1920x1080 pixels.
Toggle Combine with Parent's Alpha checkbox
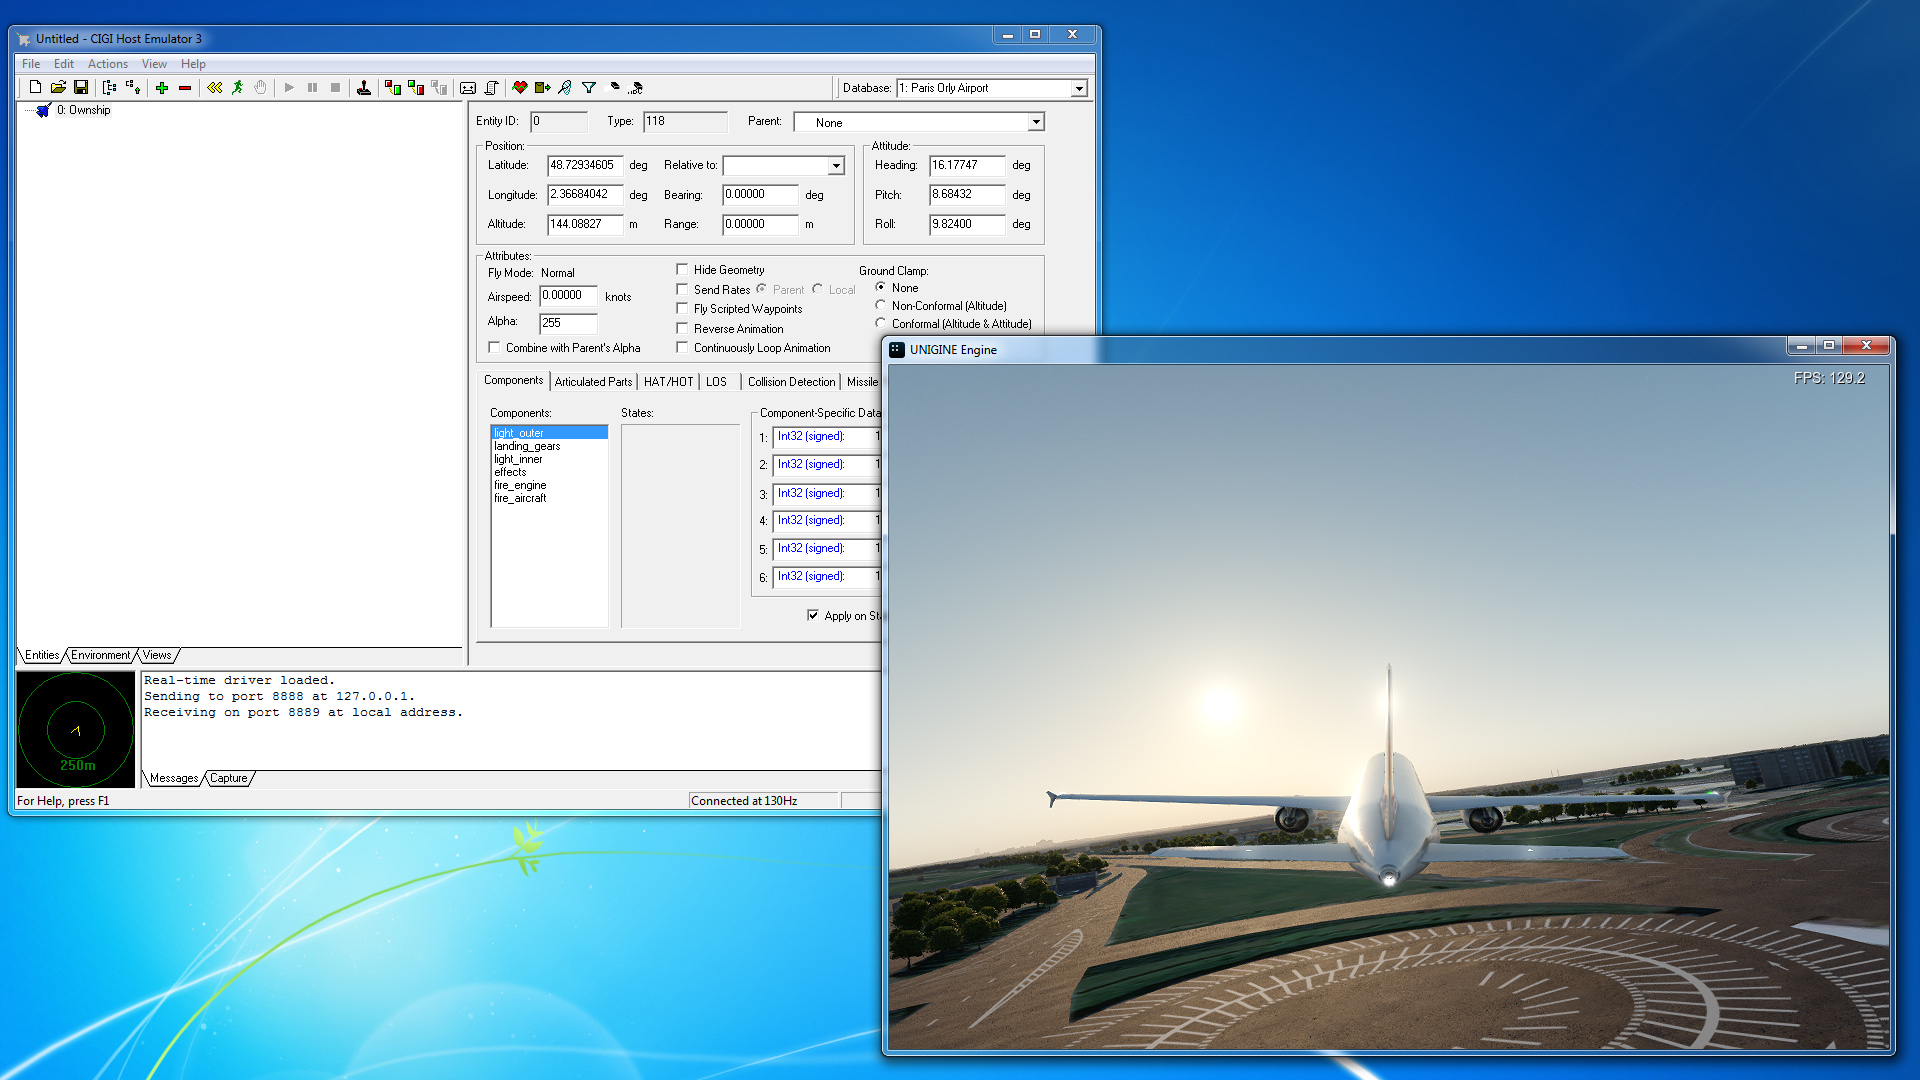click(494, 347)
